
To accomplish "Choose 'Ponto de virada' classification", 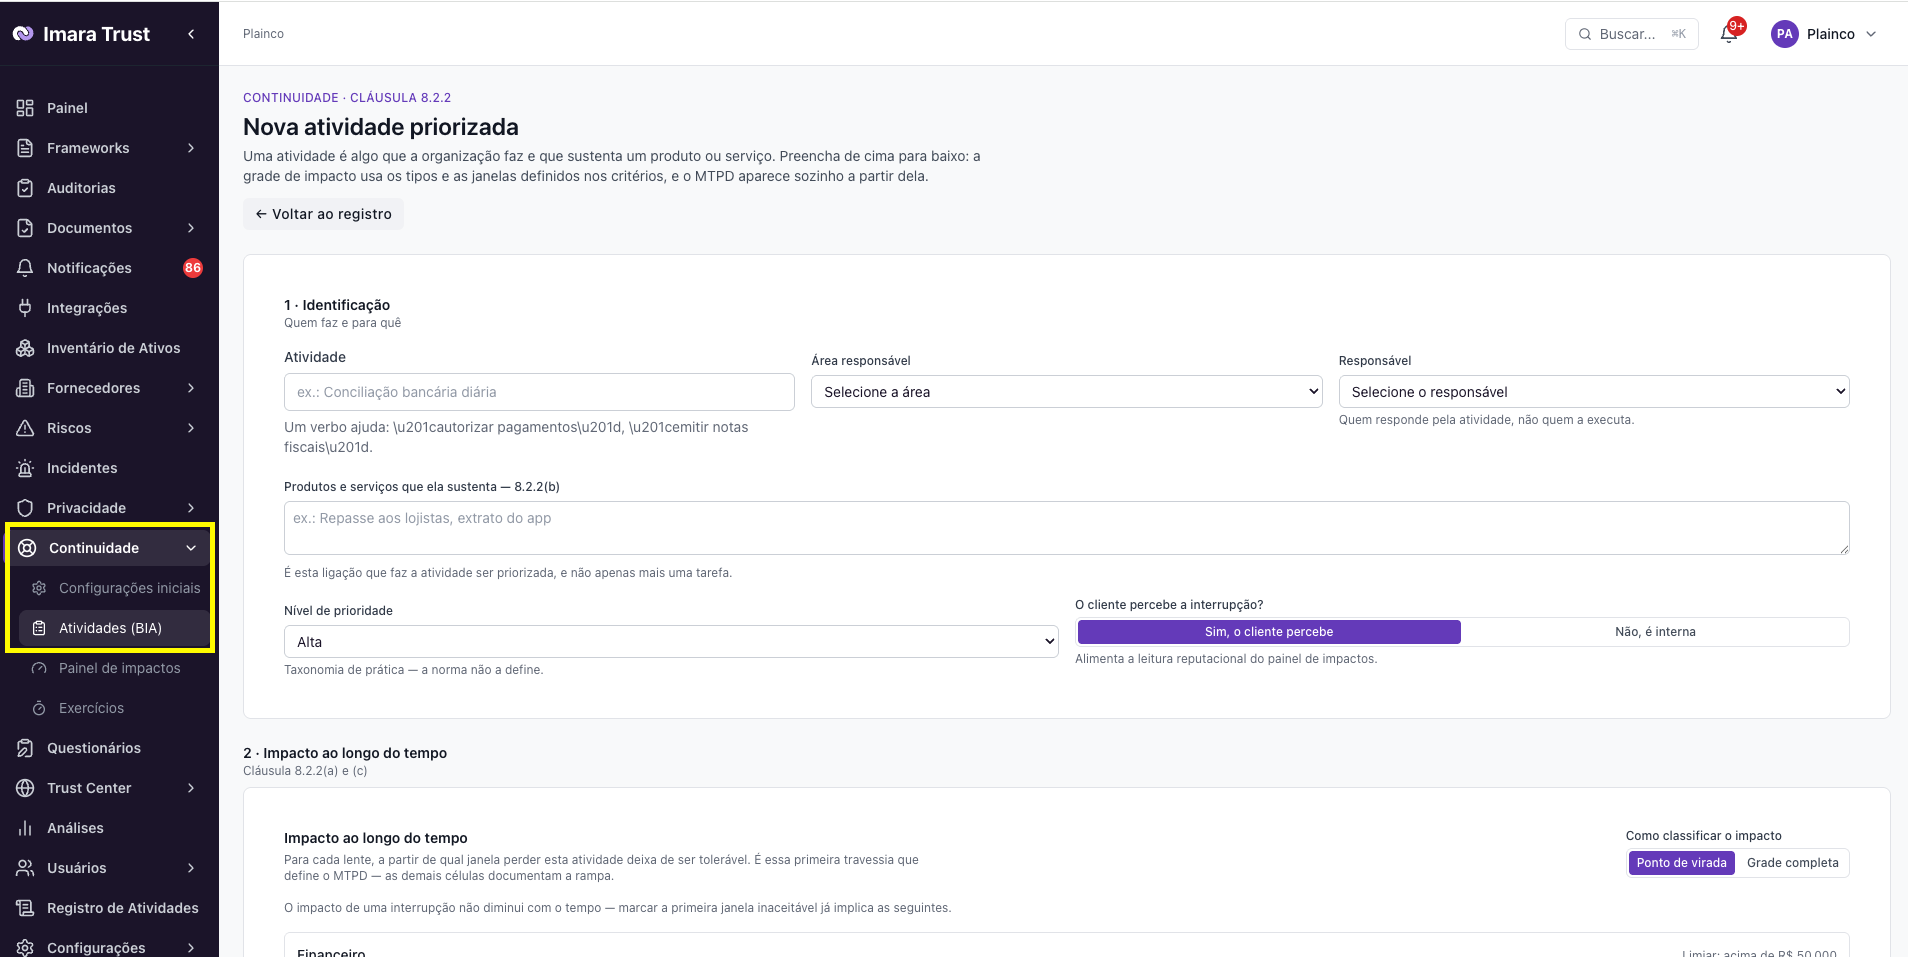I will pyautogui.click(x=1681, y=863).
